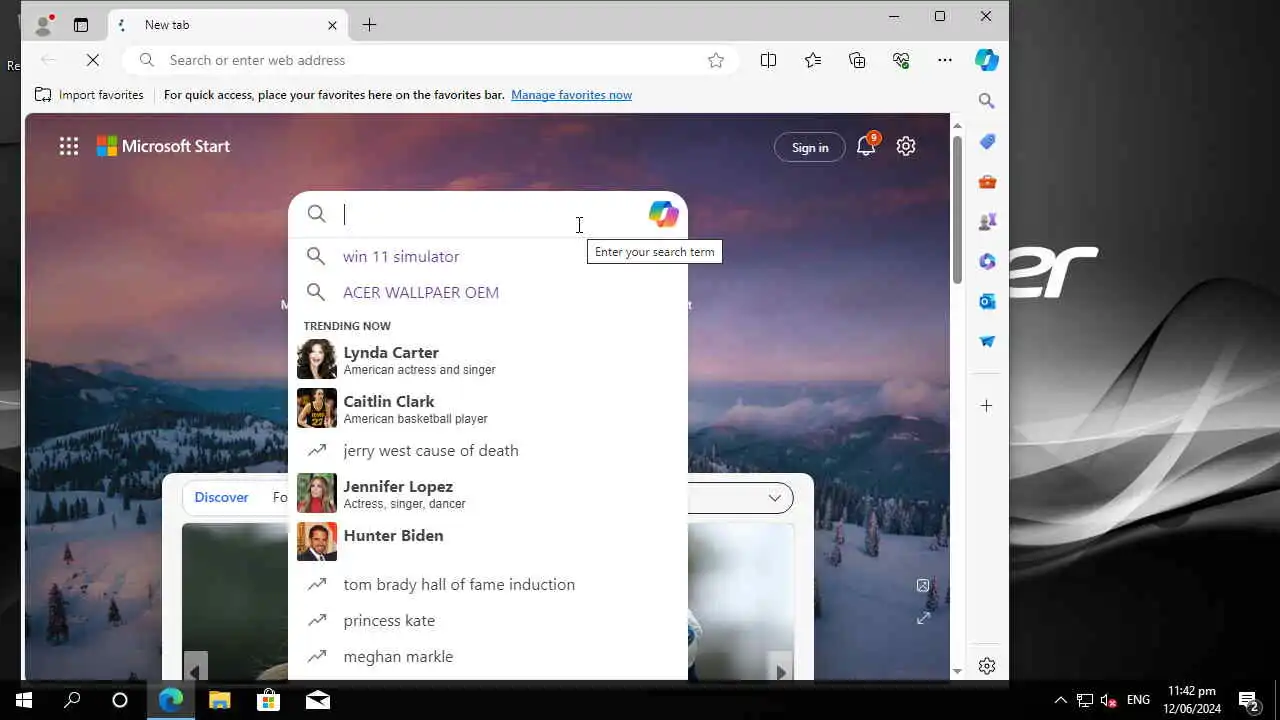Screen dimensions: 1280x720
Task: Click the Microsoft Start logo
Action: tap(163, 146)
